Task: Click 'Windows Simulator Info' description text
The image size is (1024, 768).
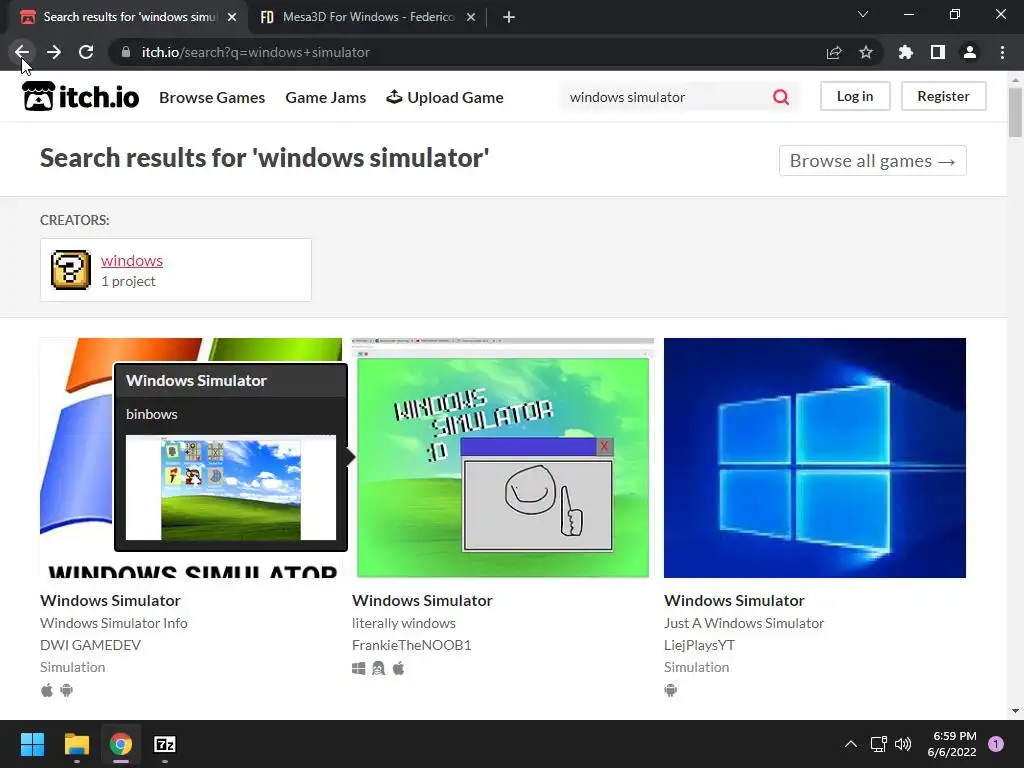Action: click(x=114, y=623)
